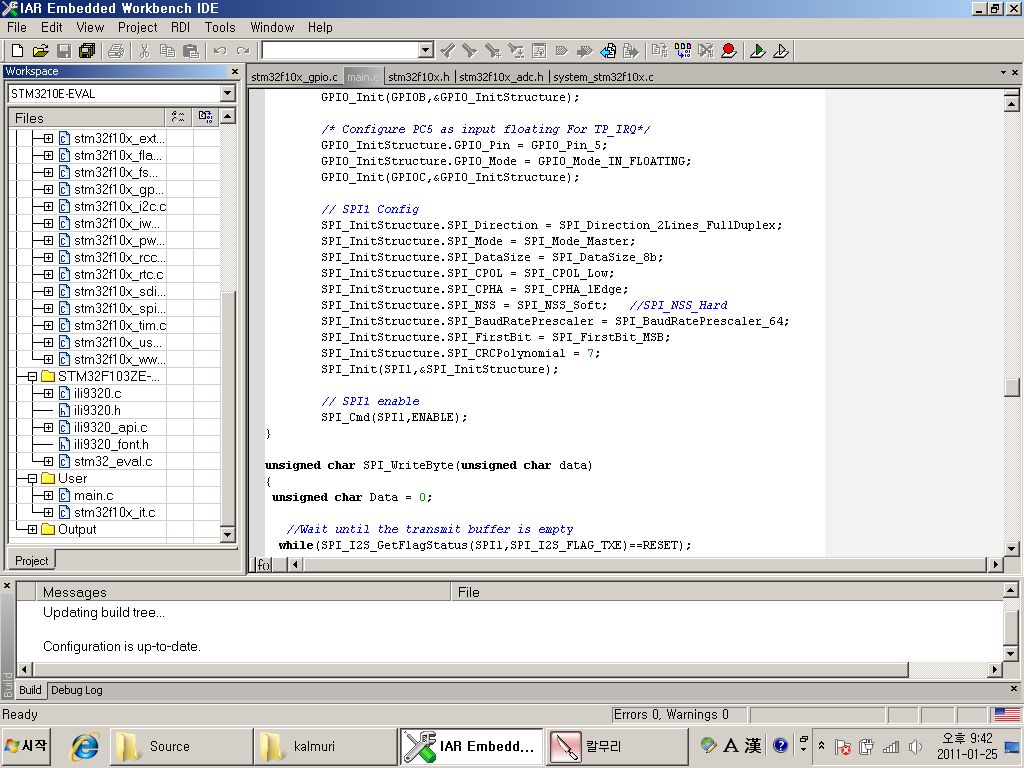Select stm32f10x_it.c in the file tree
This screenshot has width=1024, height=768.
click(114, 513)
